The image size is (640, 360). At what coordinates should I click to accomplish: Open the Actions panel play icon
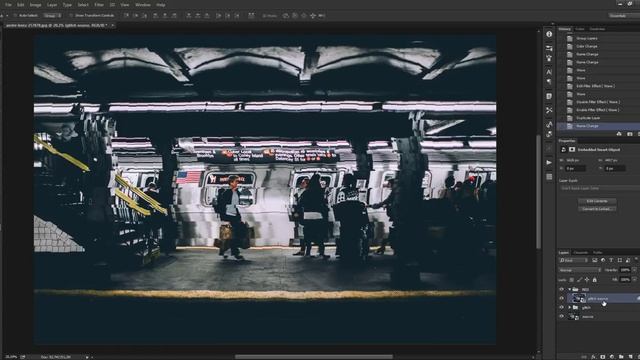tap(549, 162)
